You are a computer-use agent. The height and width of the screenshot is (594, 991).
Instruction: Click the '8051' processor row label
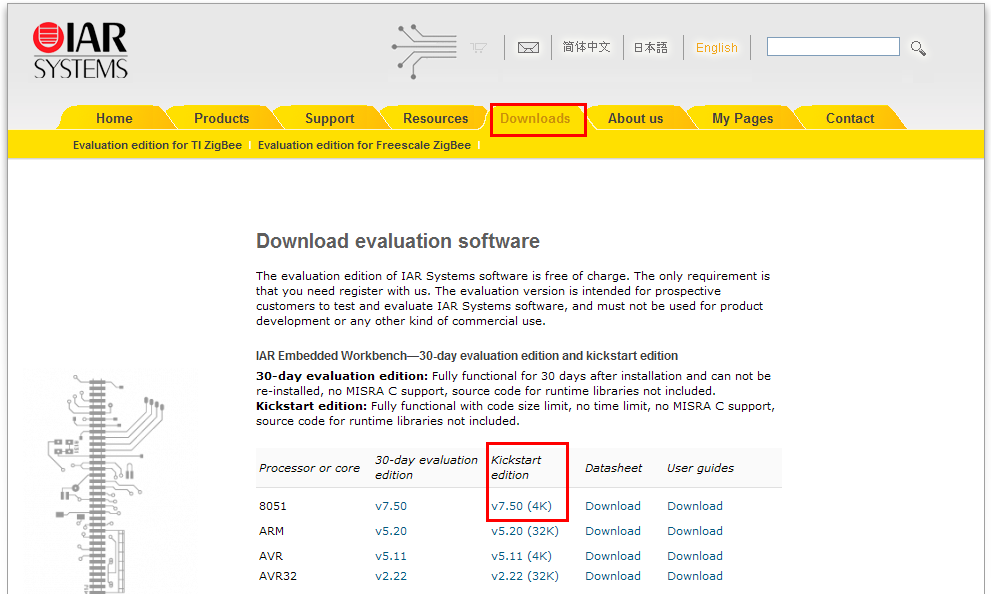(272, 506)
